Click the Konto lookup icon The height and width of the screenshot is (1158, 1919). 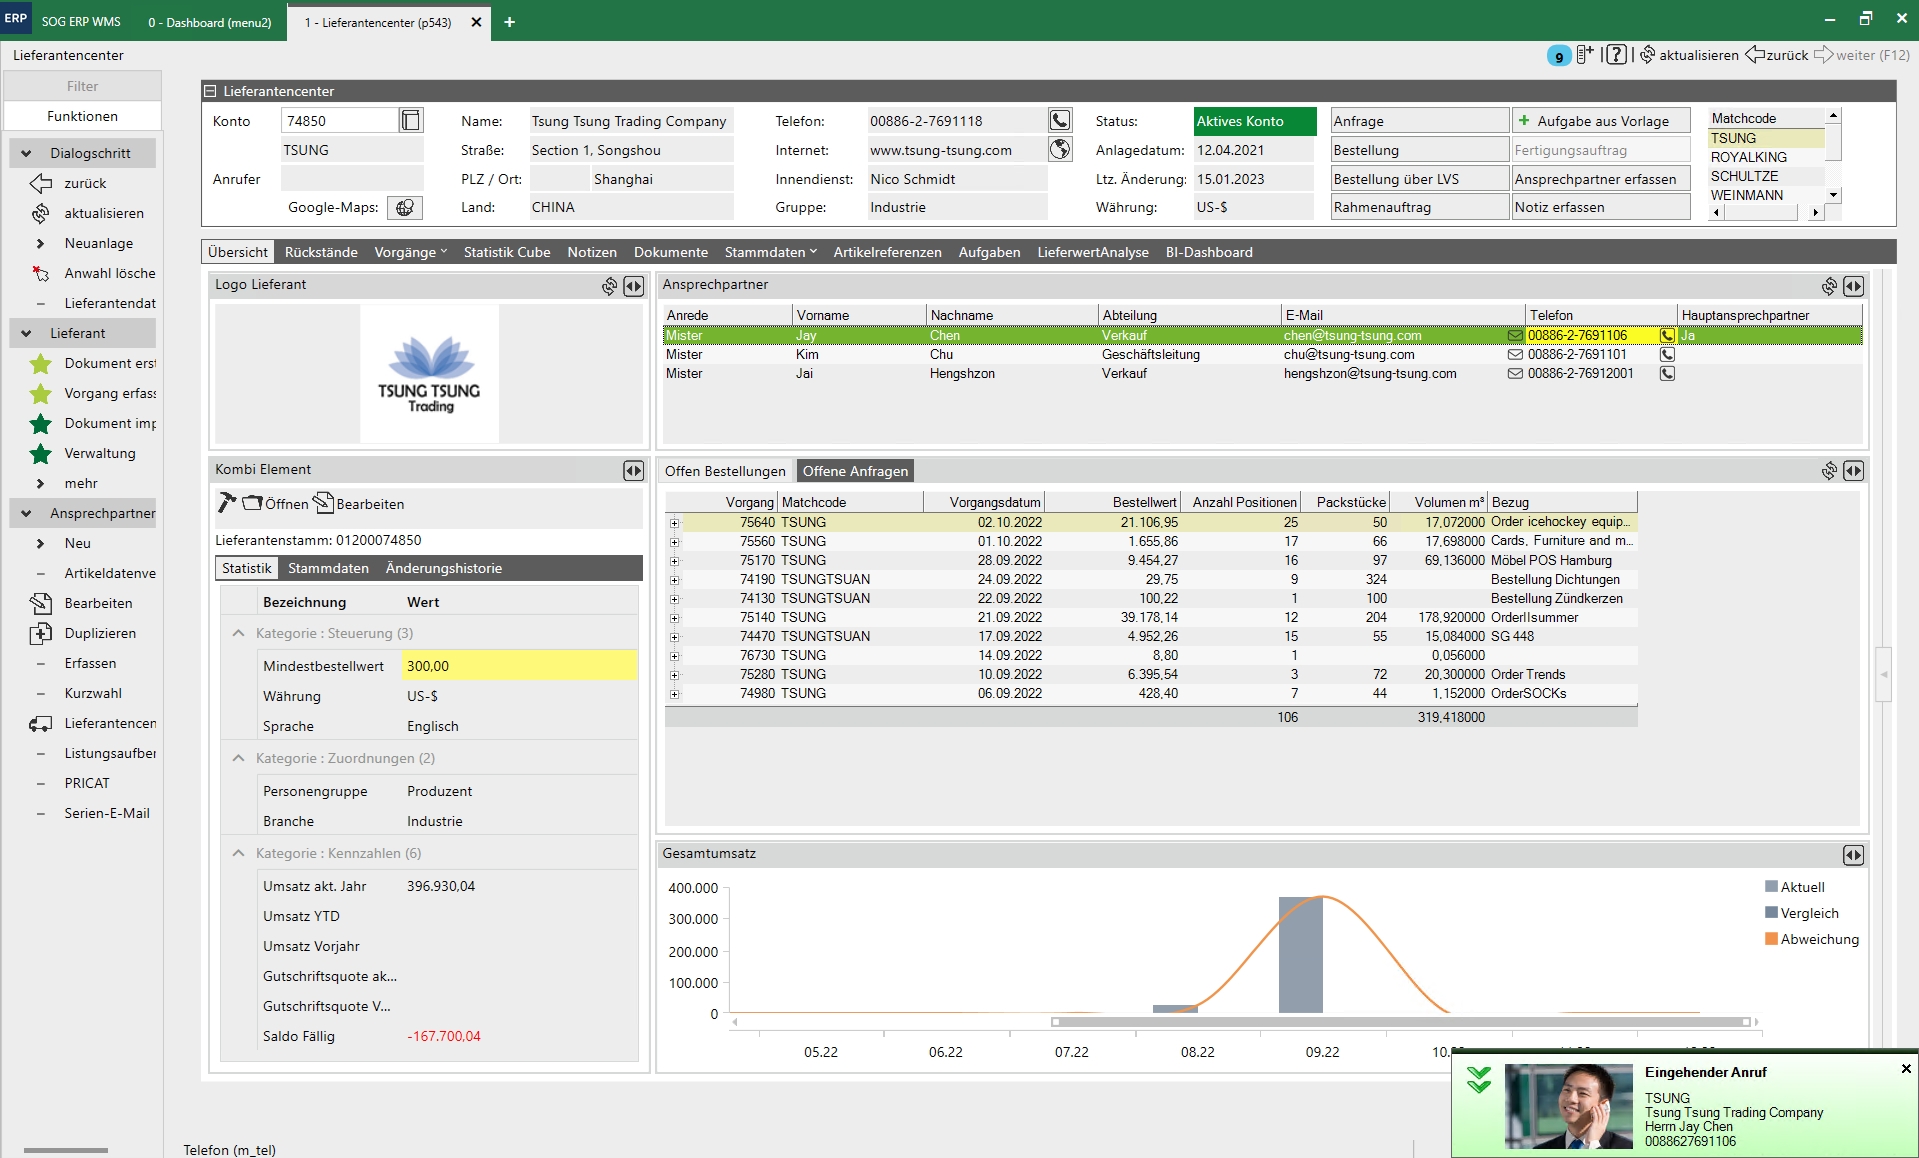pyautogui.click(x=410, y=121)
